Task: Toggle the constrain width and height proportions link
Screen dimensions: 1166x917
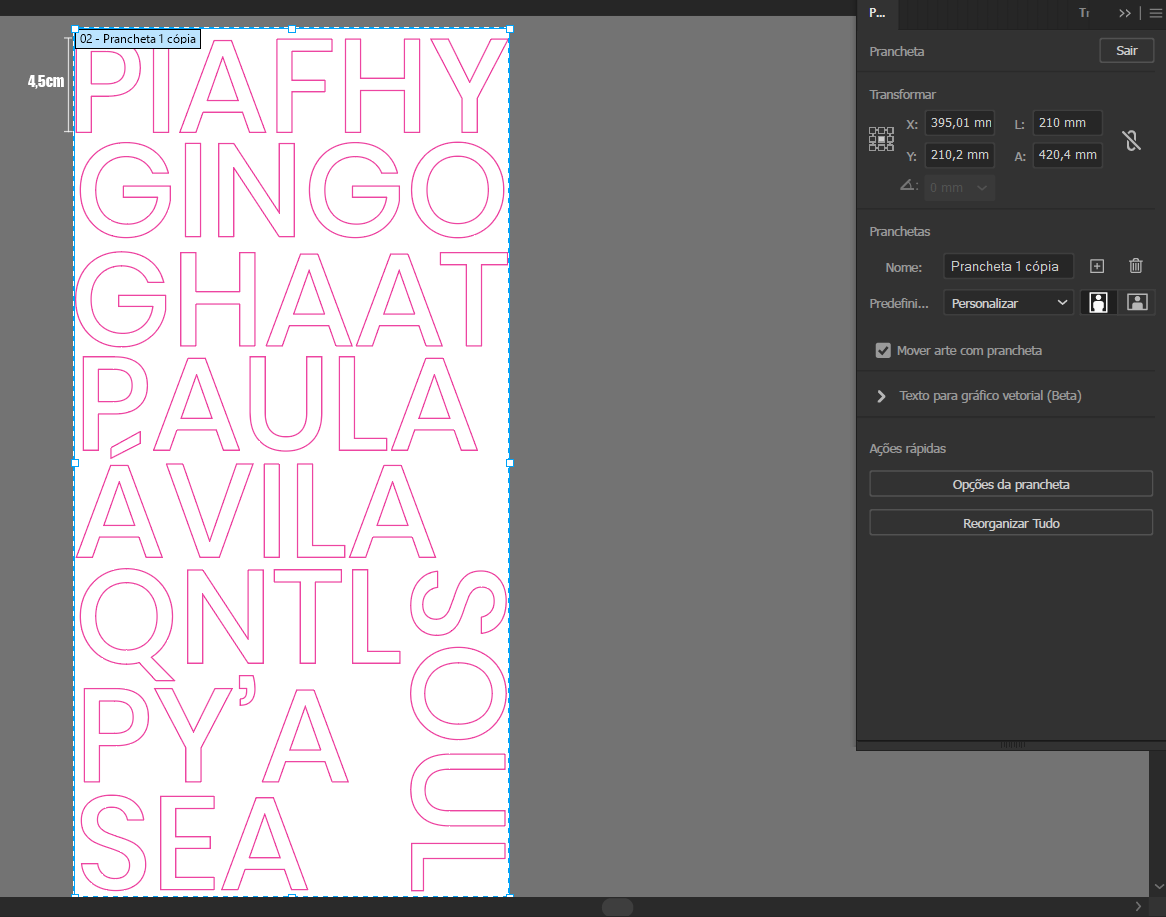Action: 1132,140
